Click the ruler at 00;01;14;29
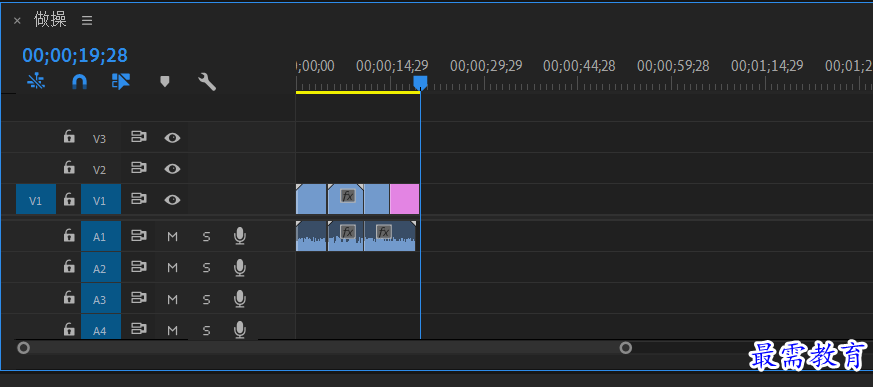Image resolution: width=873 pixels, height=387 pixels. point(767,66)
